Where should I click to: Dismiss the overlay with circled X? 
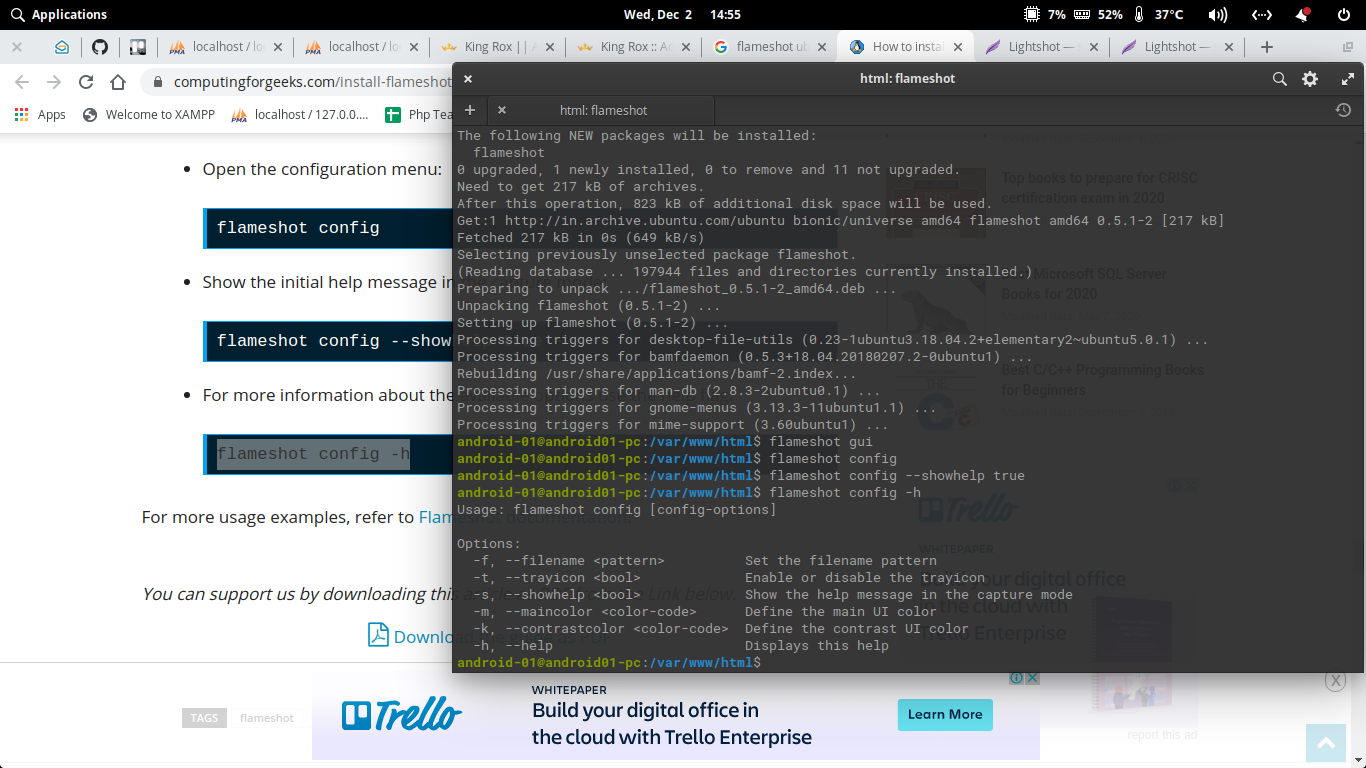(1335, 681)
